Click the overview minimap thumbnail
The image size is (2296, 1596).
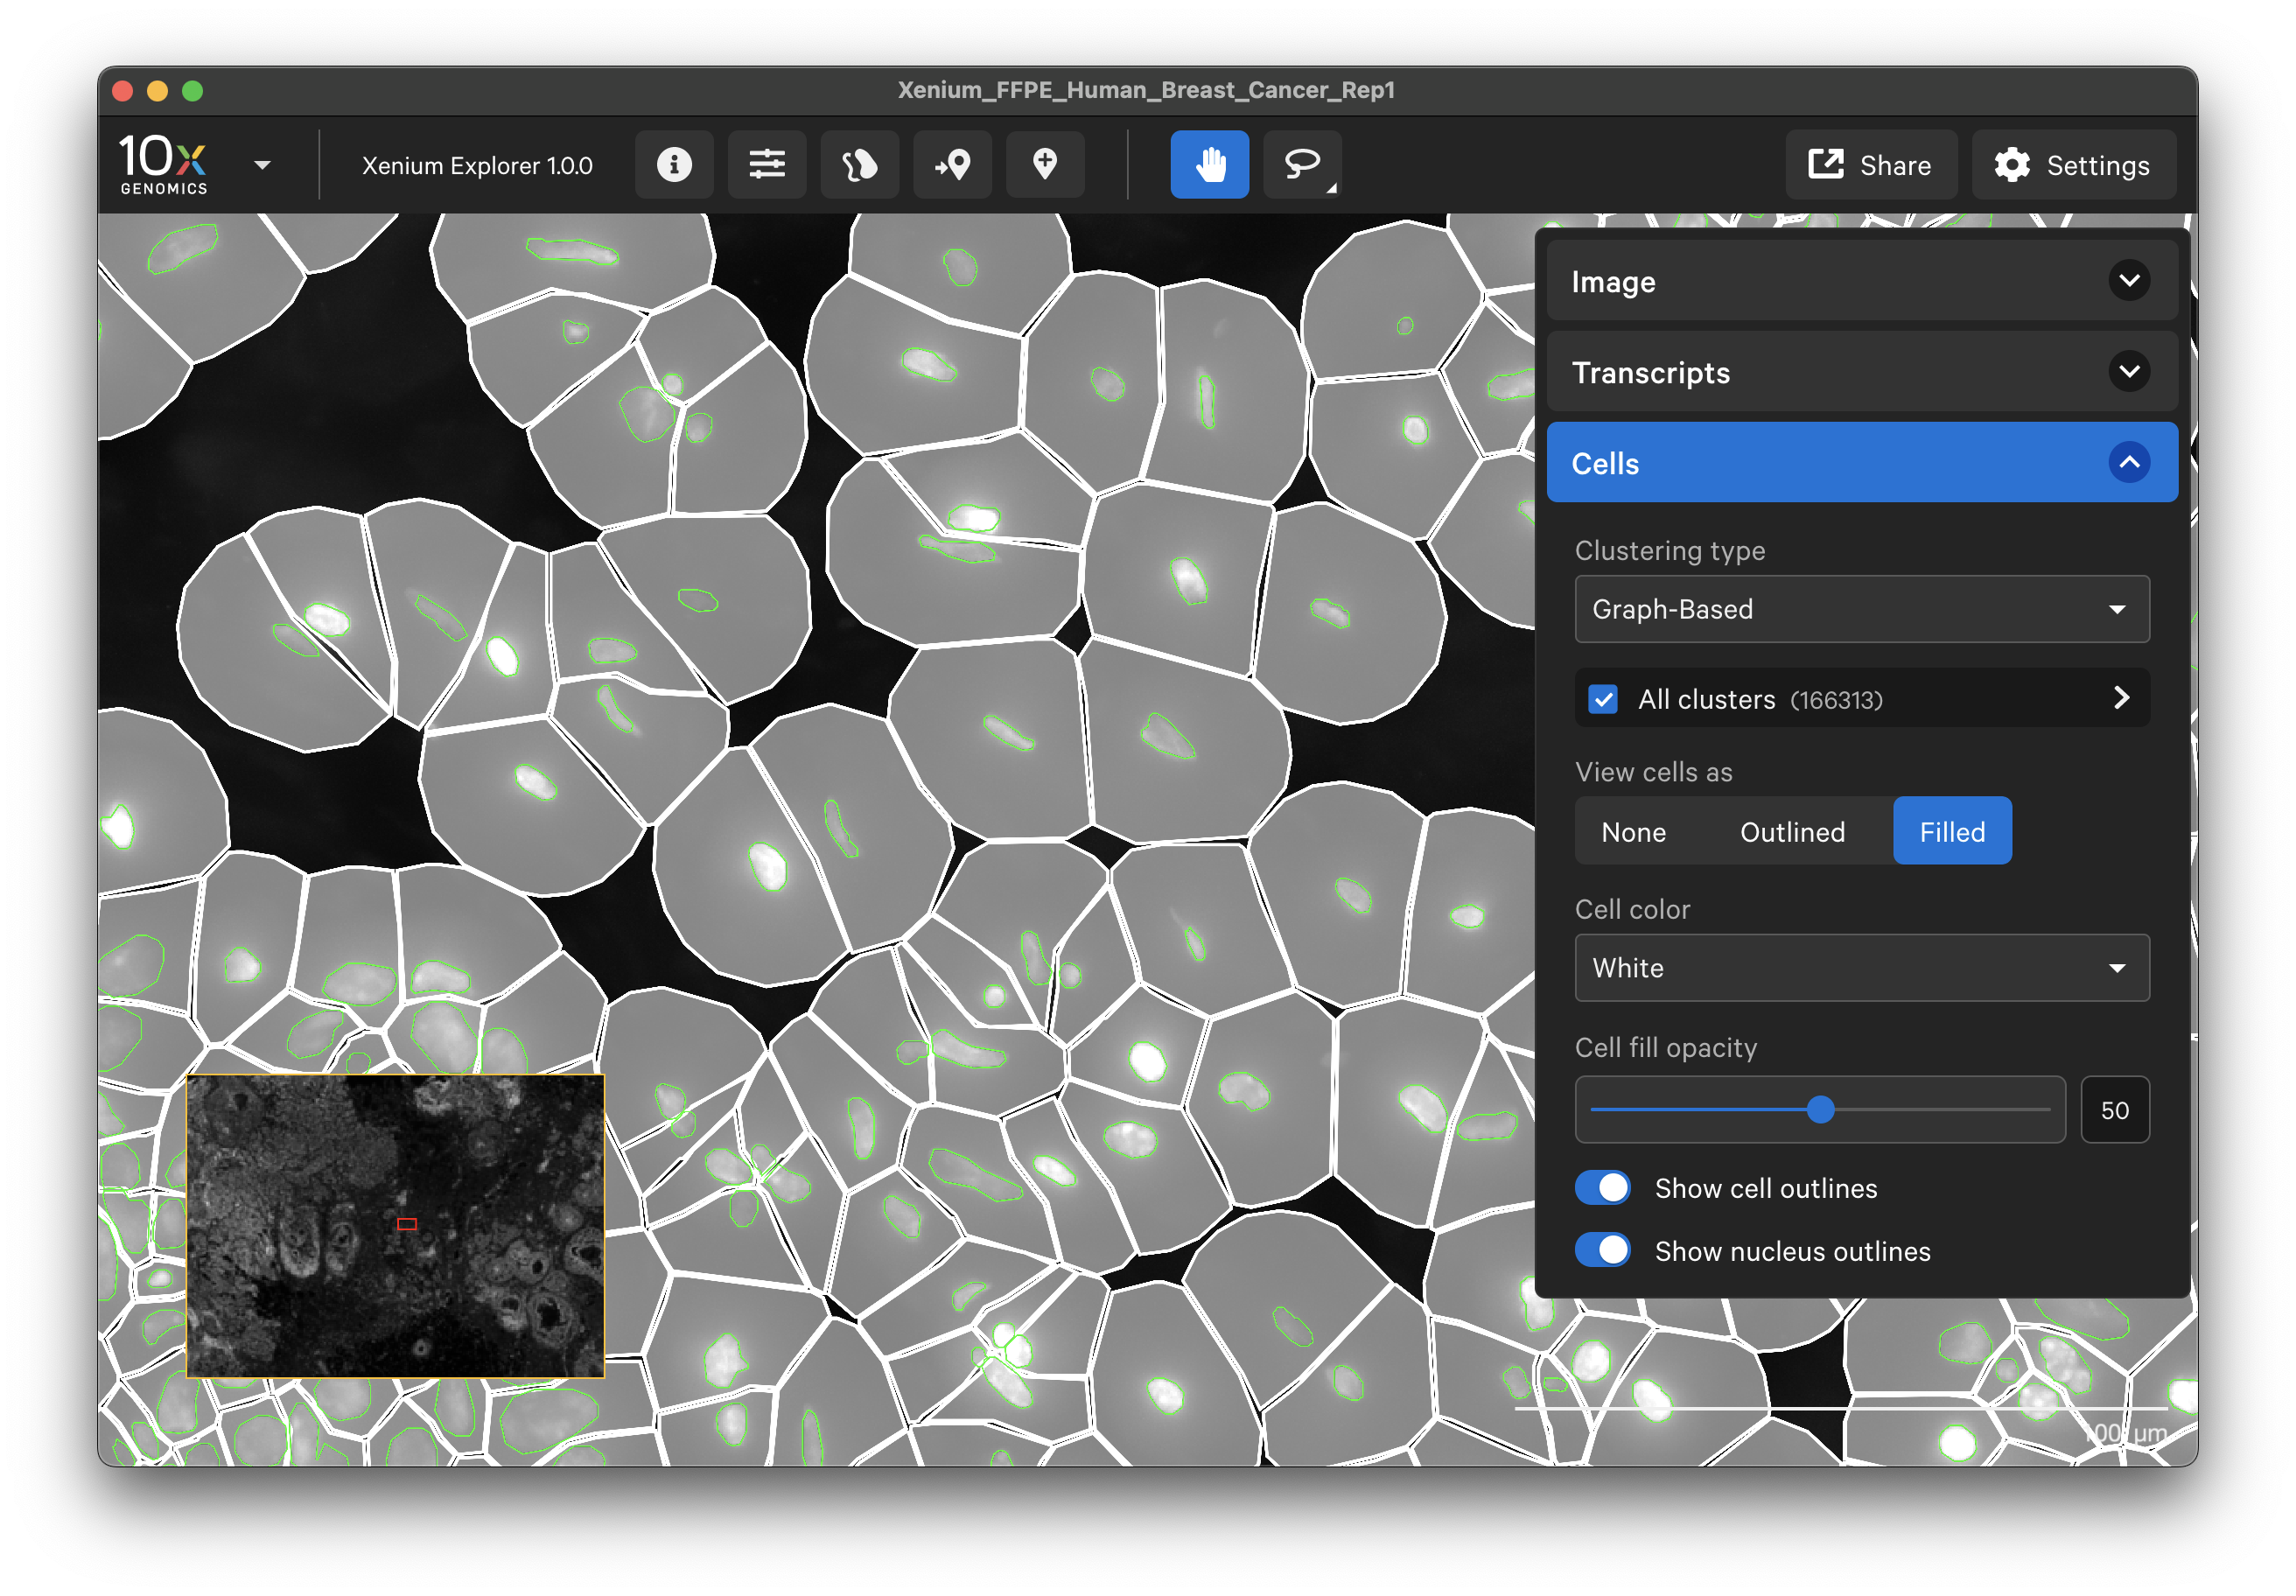[396, 1226]
